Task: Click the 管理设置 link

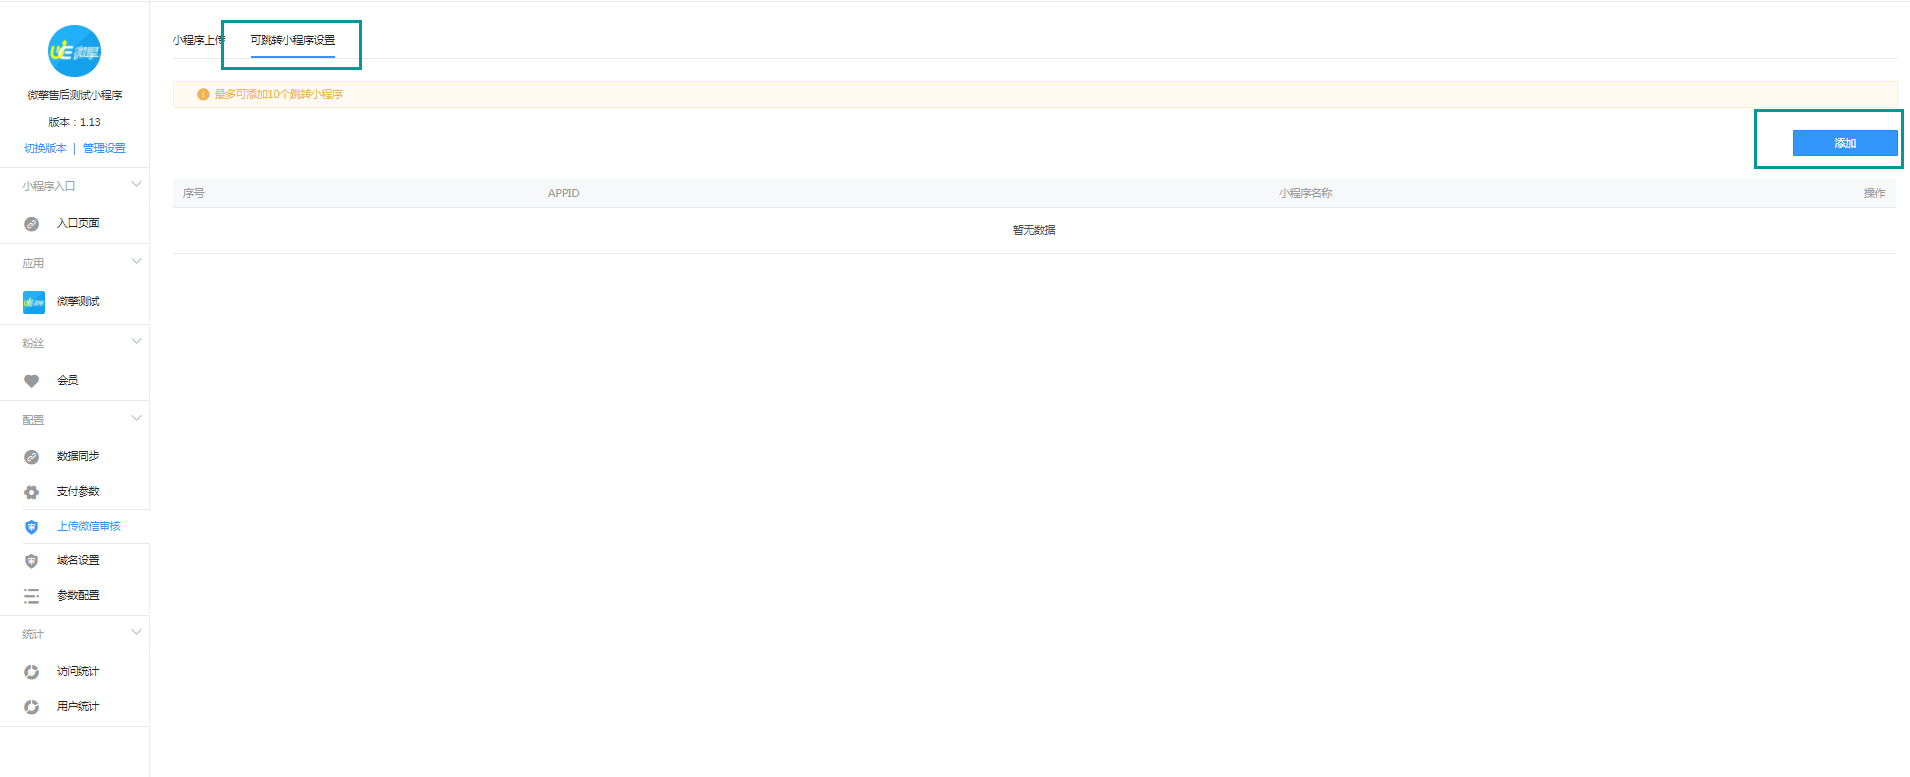Action: 104,148
